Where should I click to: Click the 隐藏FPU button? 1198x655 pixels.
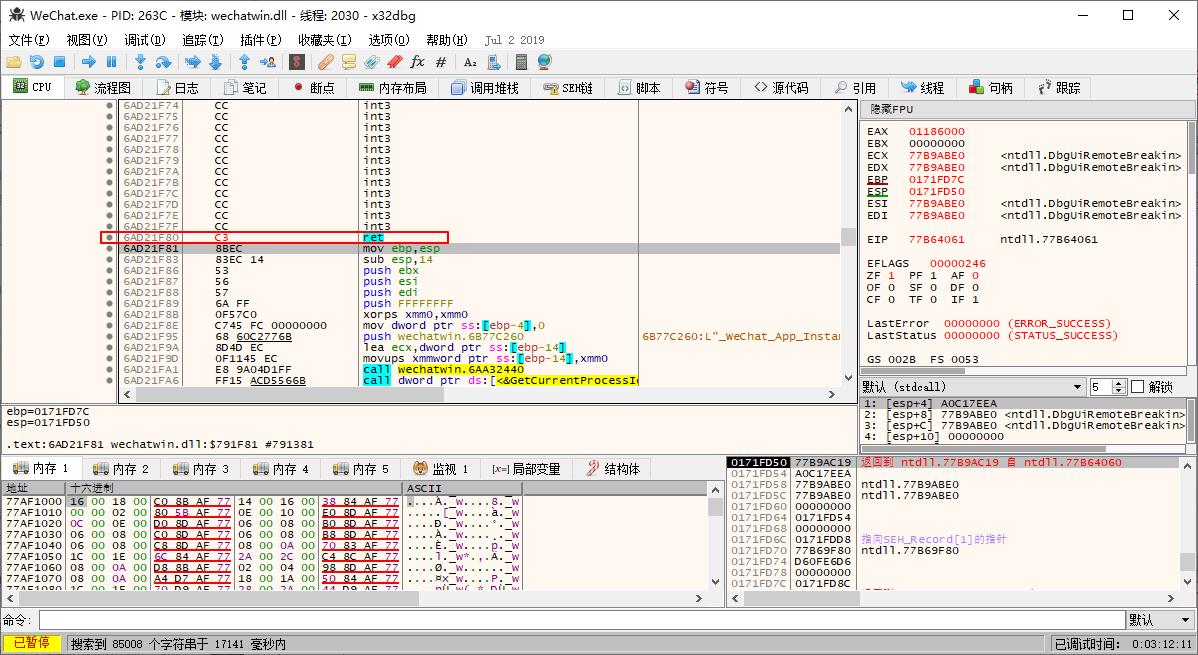point(891,109)
